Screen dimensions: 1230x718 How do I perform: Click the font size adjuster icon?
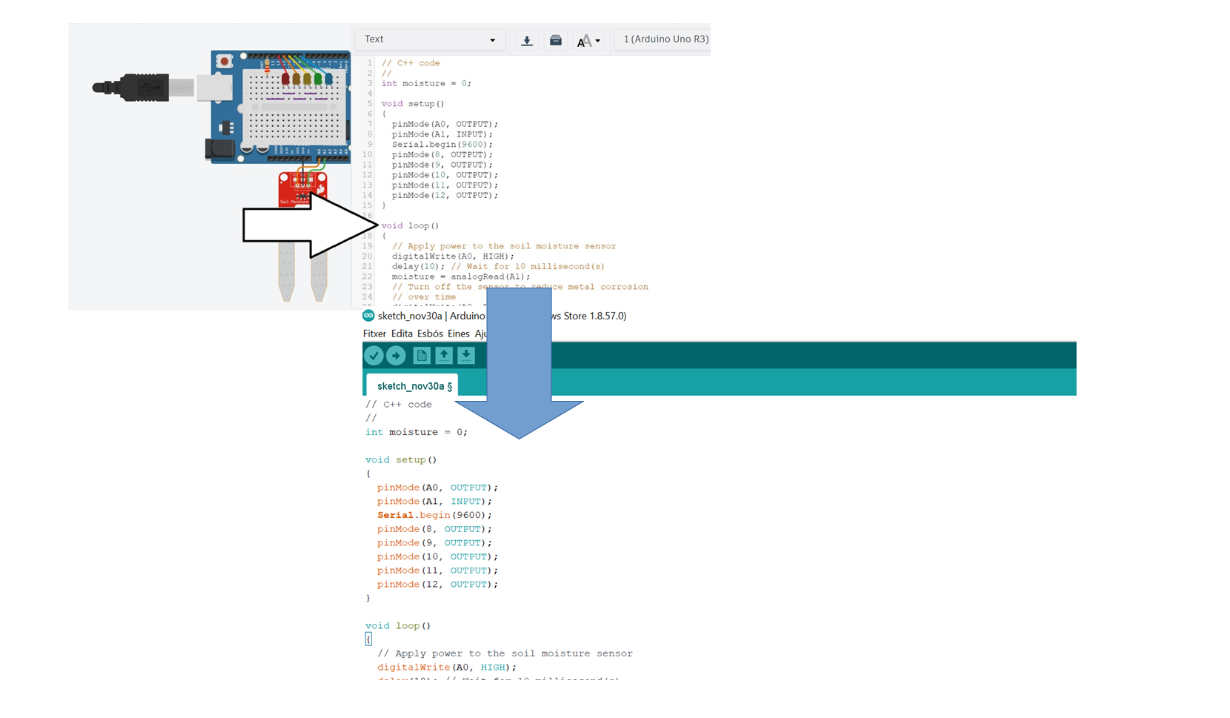click(x=584, y=40)
